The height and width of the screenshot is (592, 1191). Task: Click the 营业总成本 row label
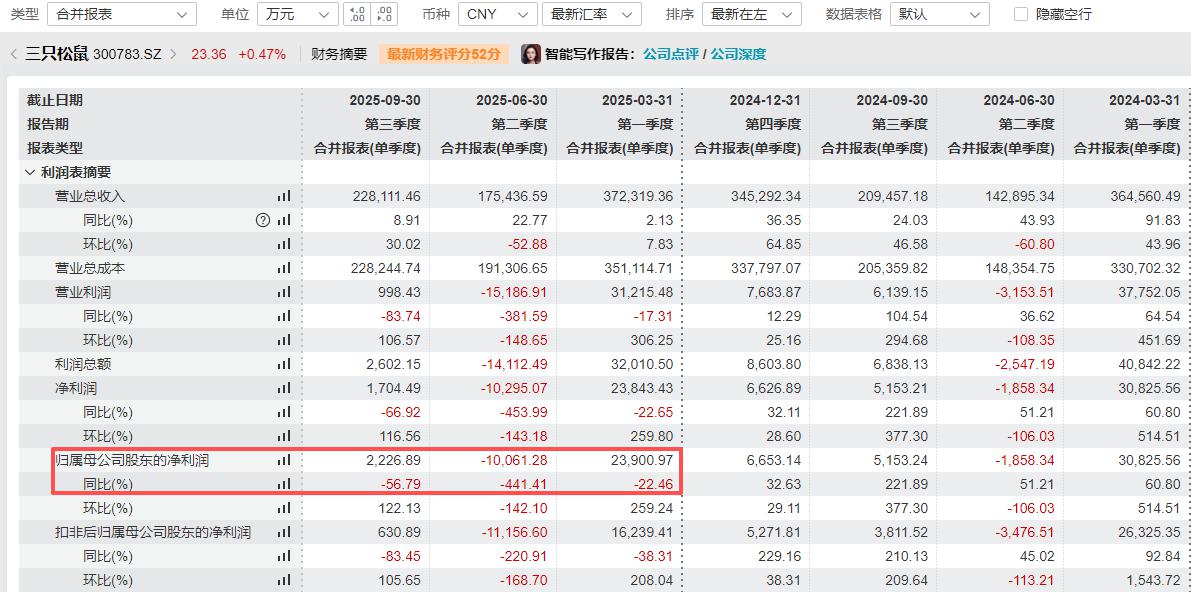pyautogui.click(x=90, y=268)
